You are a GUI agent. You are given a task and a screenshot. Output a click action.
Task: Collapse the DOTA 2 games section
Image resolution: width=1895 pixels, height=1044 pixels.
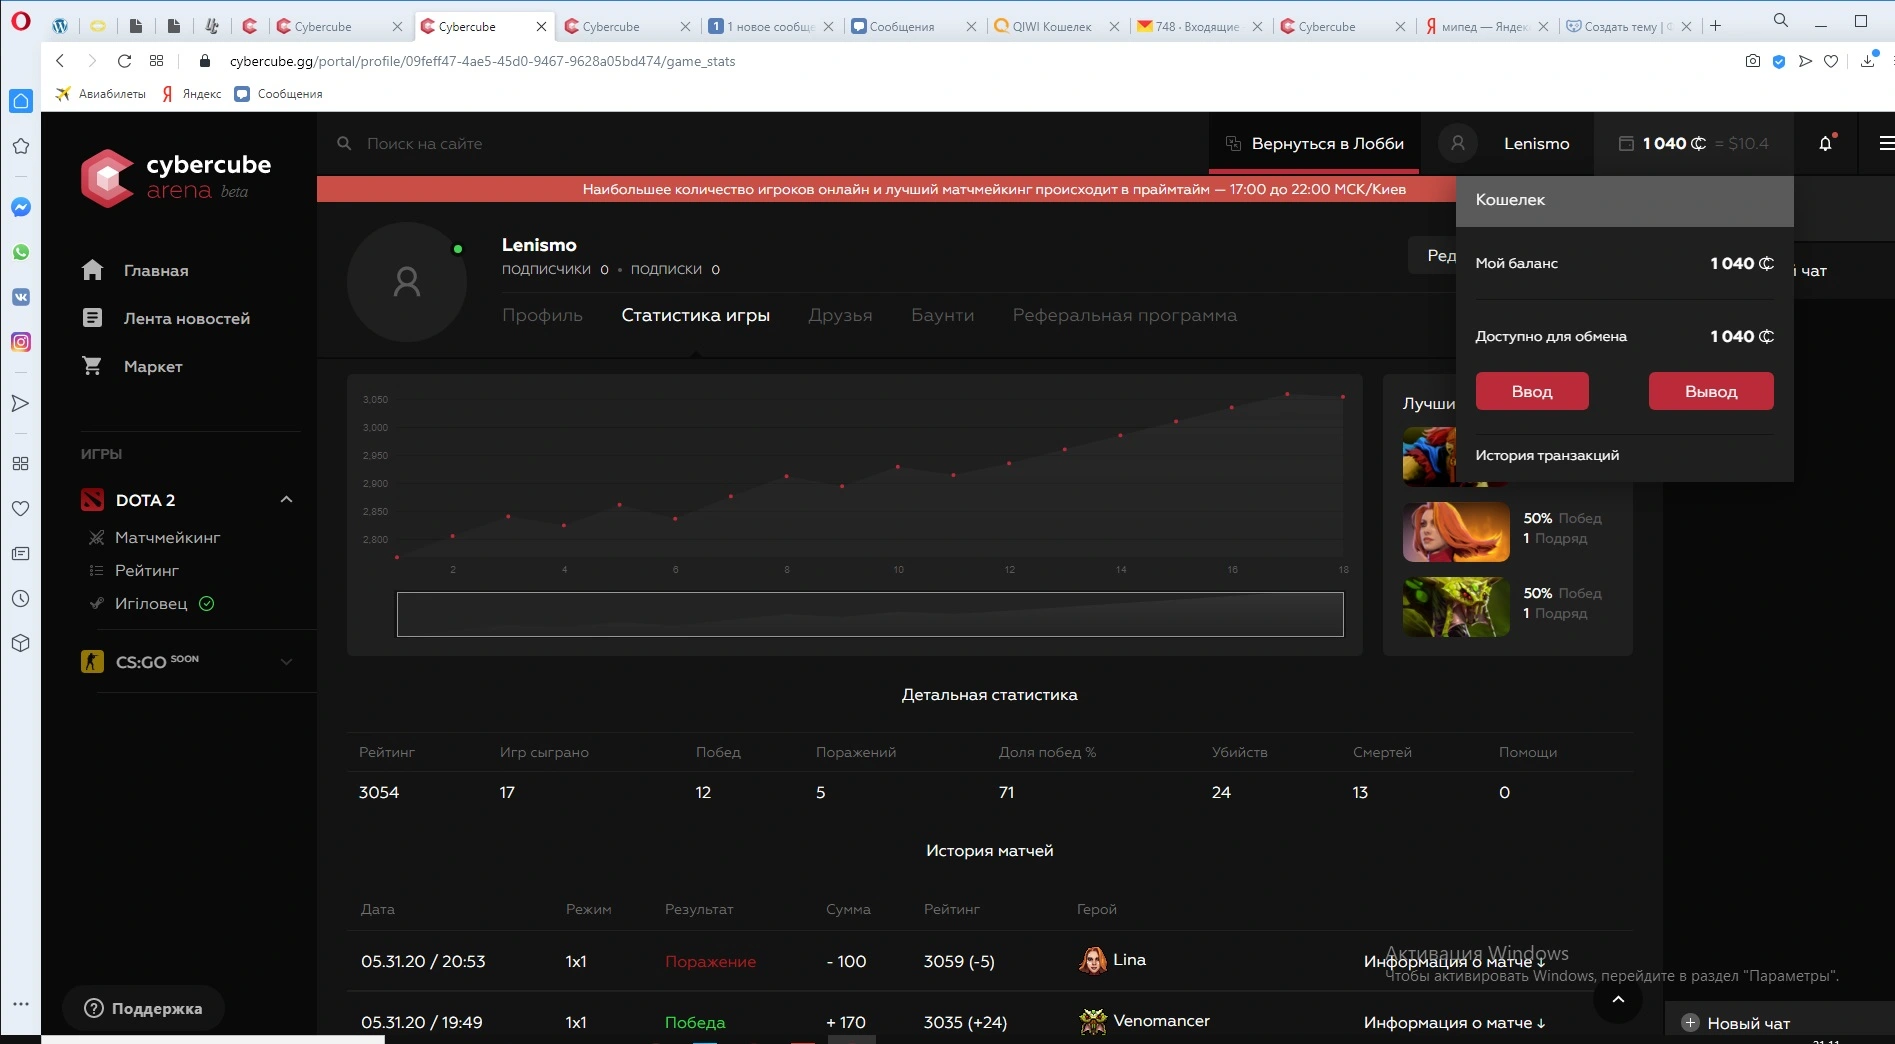286,499
